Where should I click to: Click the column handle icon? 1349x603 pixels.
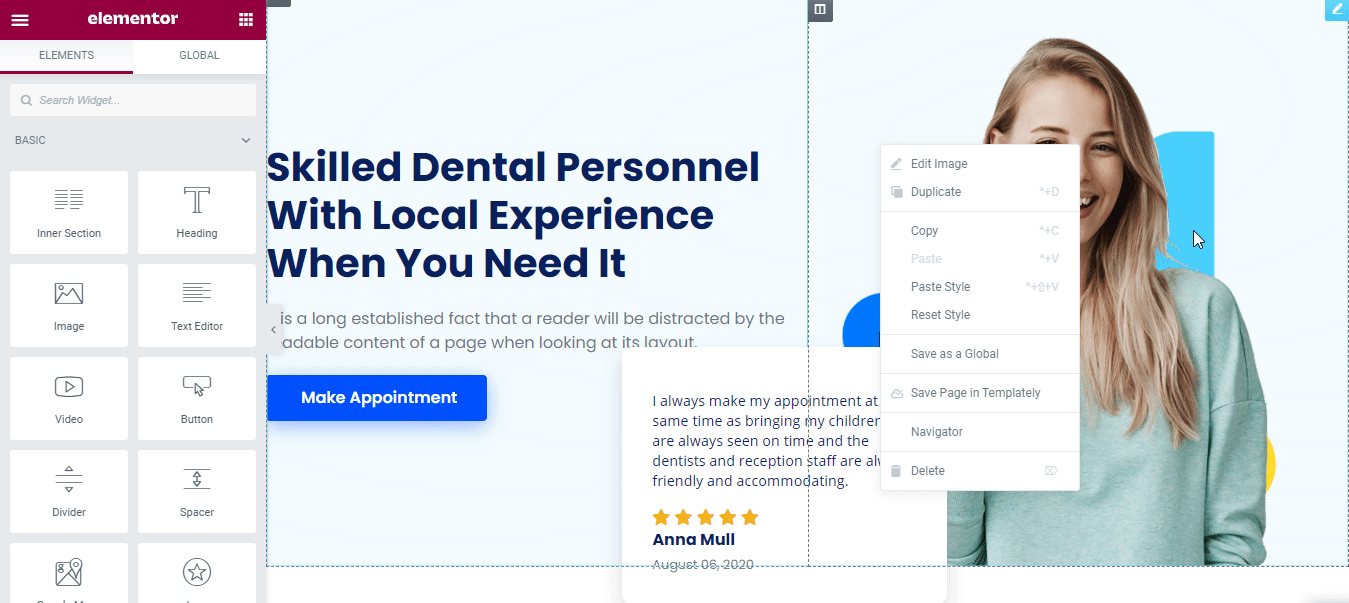pos(820,10)
